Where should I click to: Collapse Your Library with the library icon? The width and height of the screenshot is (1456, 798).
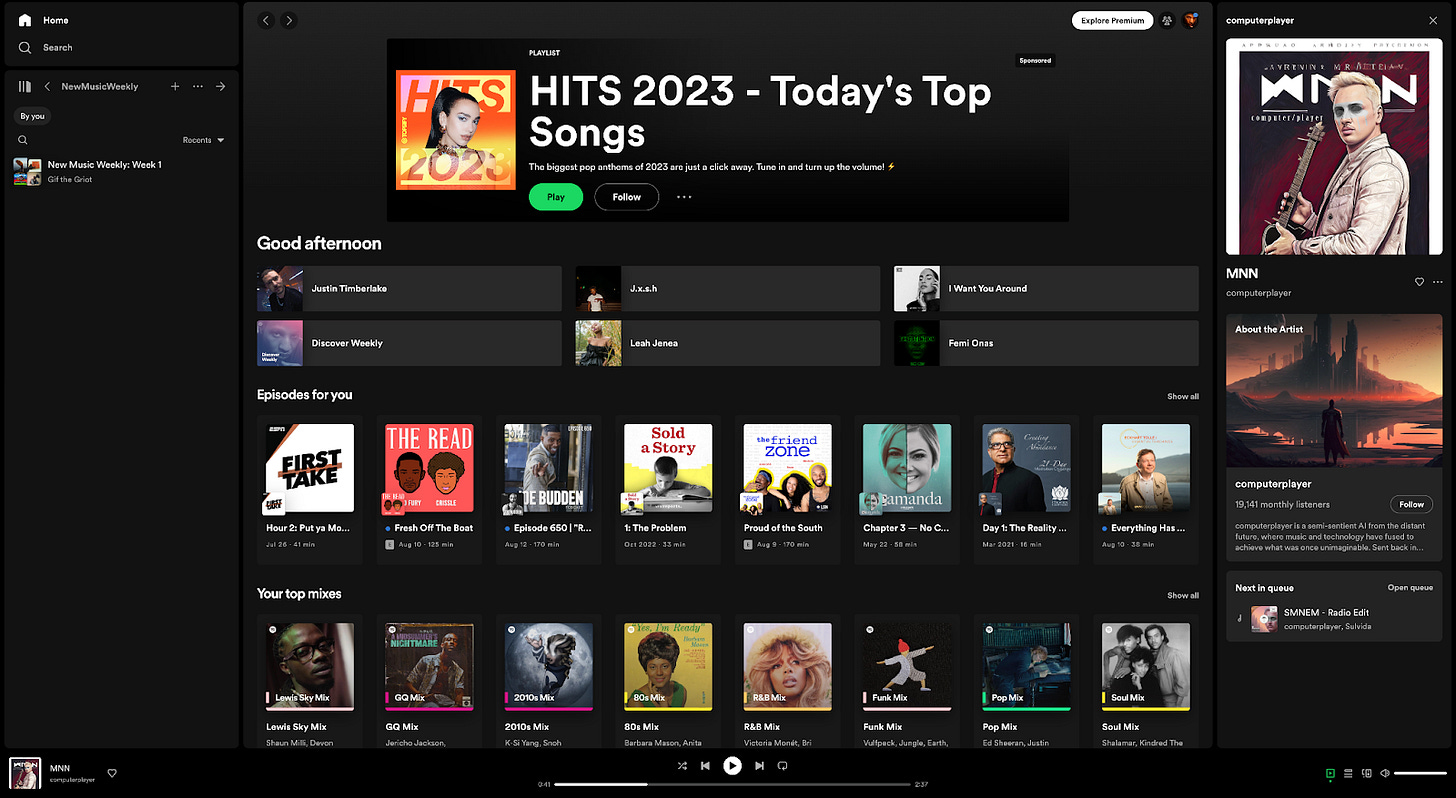(25, 87)
